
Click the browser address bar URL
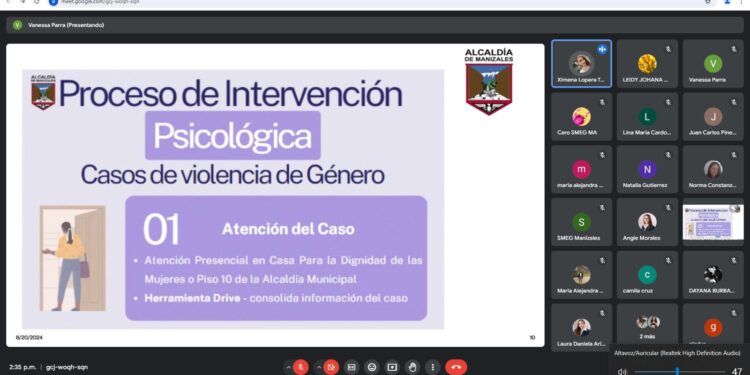click(100, 2)
